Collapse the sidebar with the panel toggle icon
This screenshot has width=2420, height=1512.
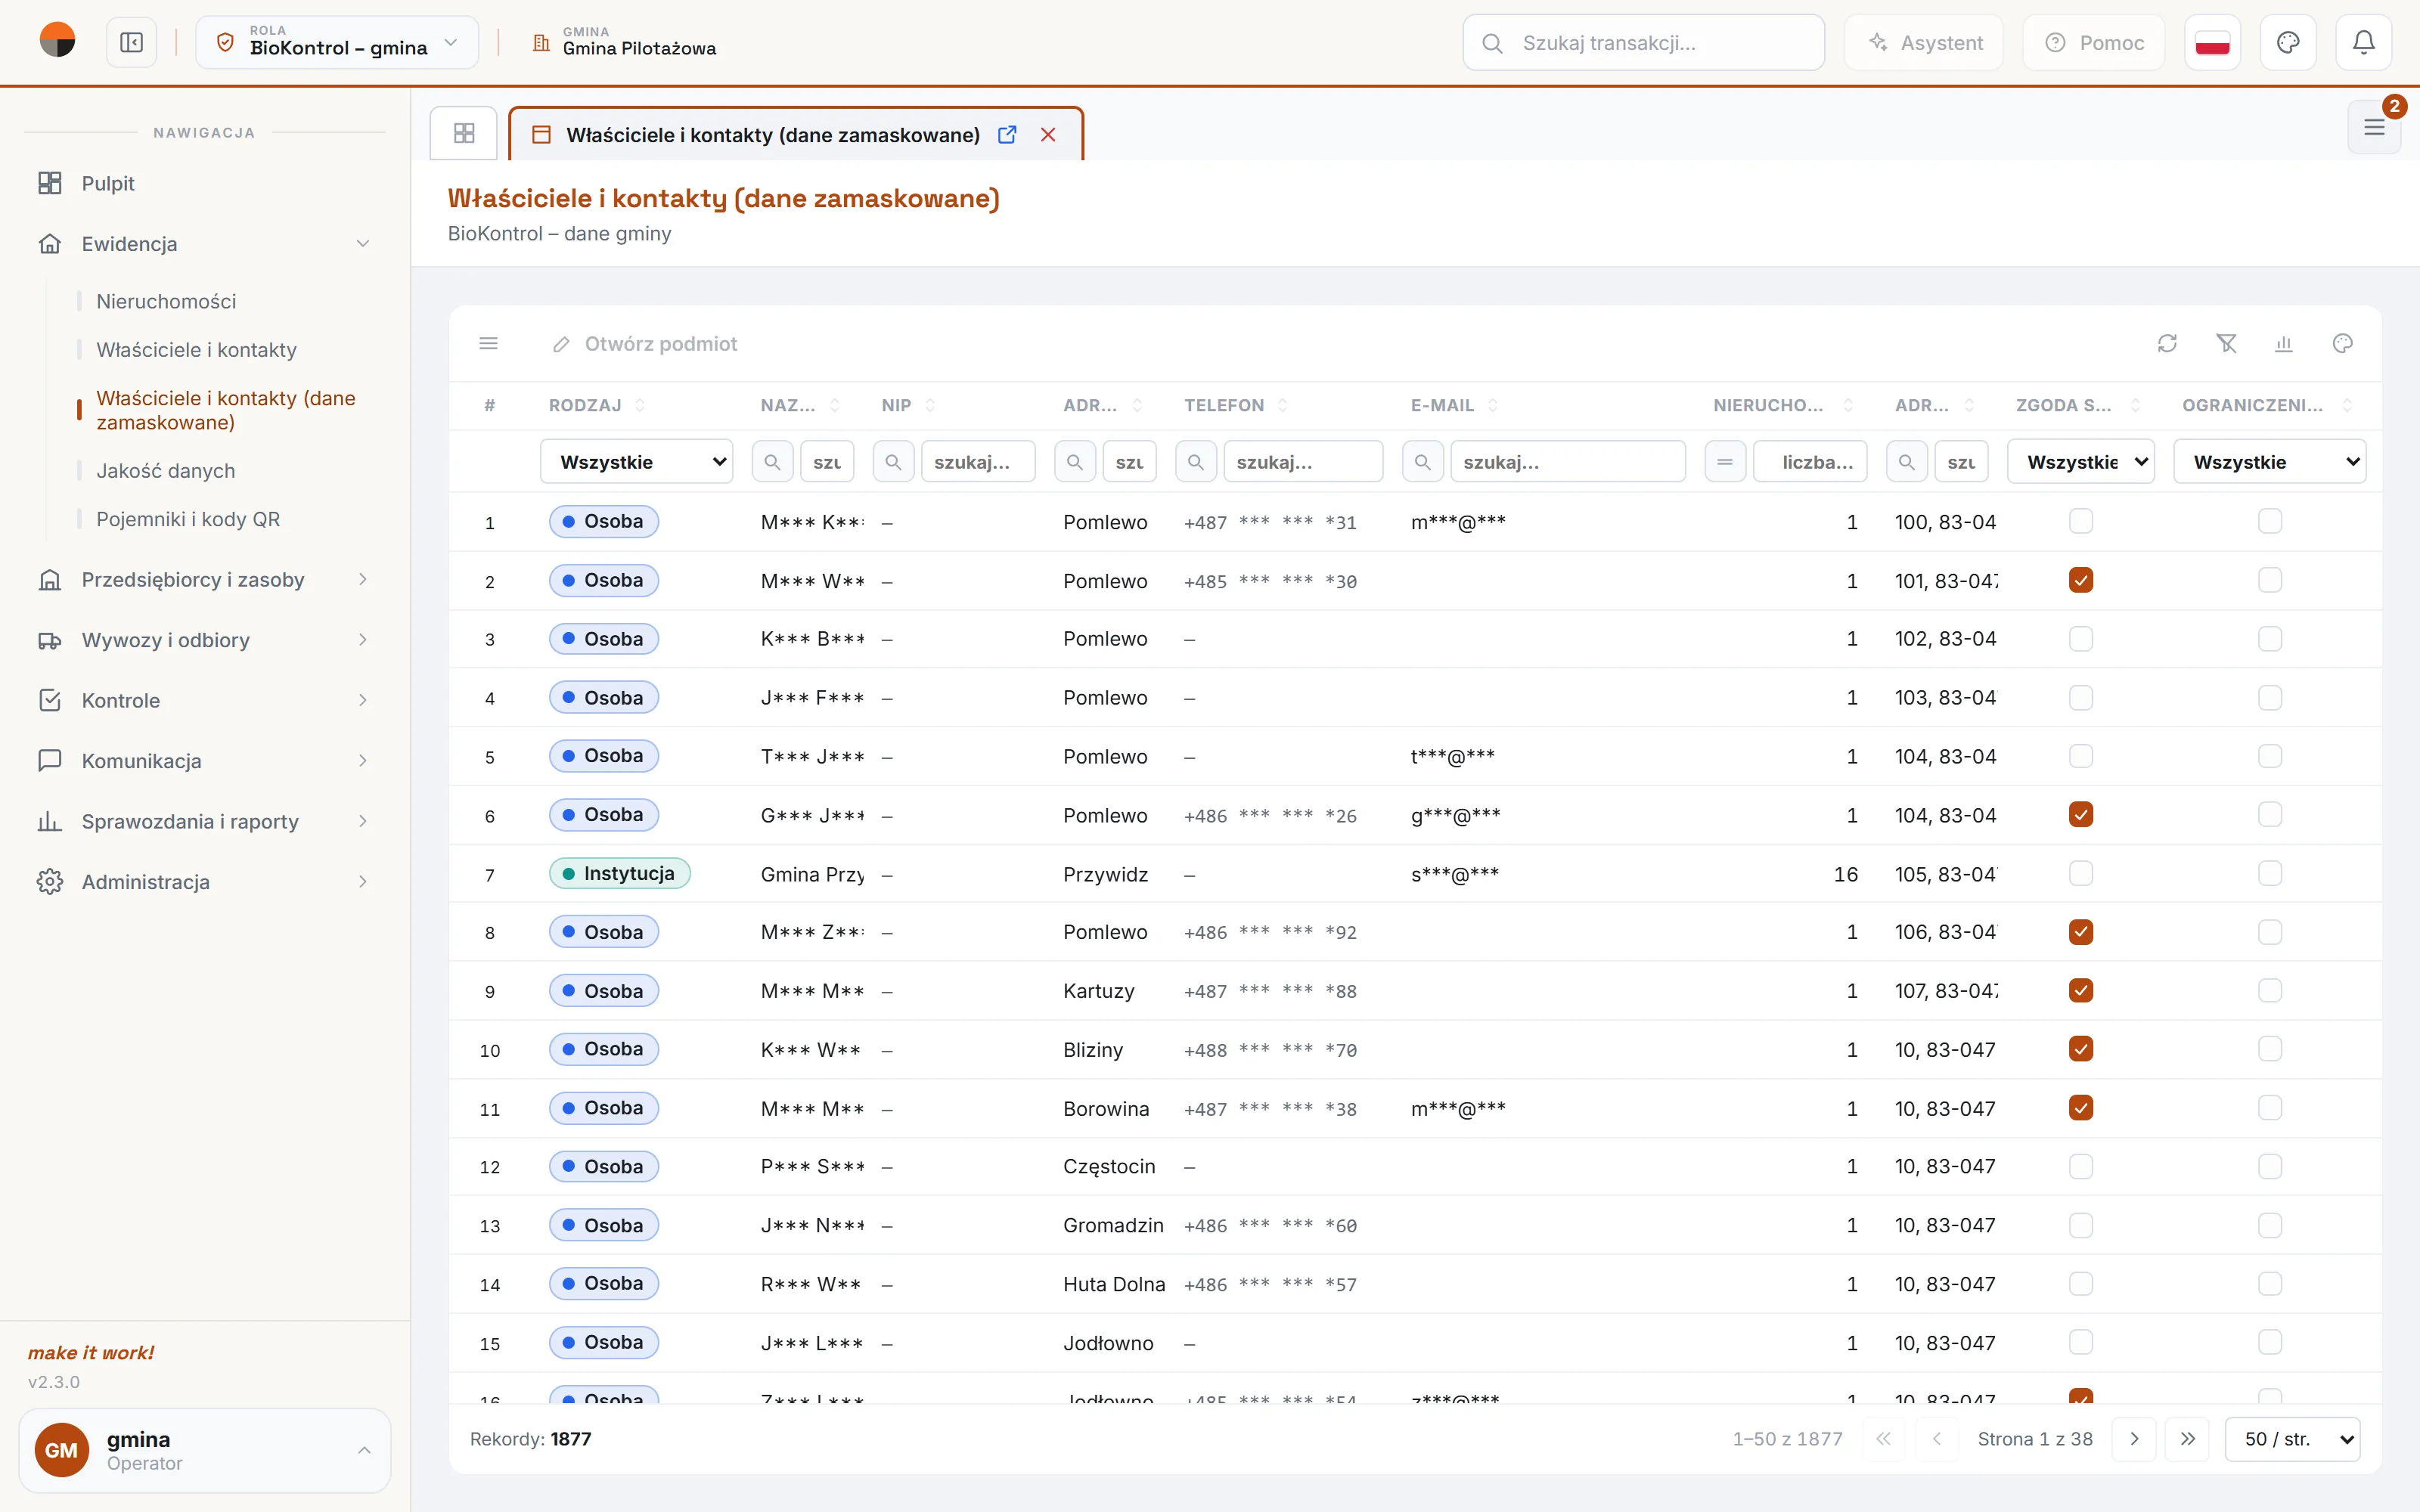[x=131, y=43]
